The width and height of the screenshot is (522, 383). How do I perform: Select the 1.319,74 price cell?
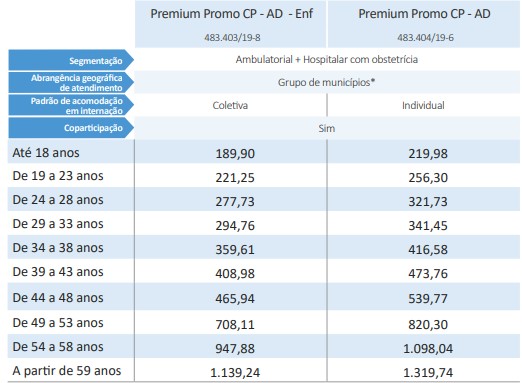coord(428,372)
